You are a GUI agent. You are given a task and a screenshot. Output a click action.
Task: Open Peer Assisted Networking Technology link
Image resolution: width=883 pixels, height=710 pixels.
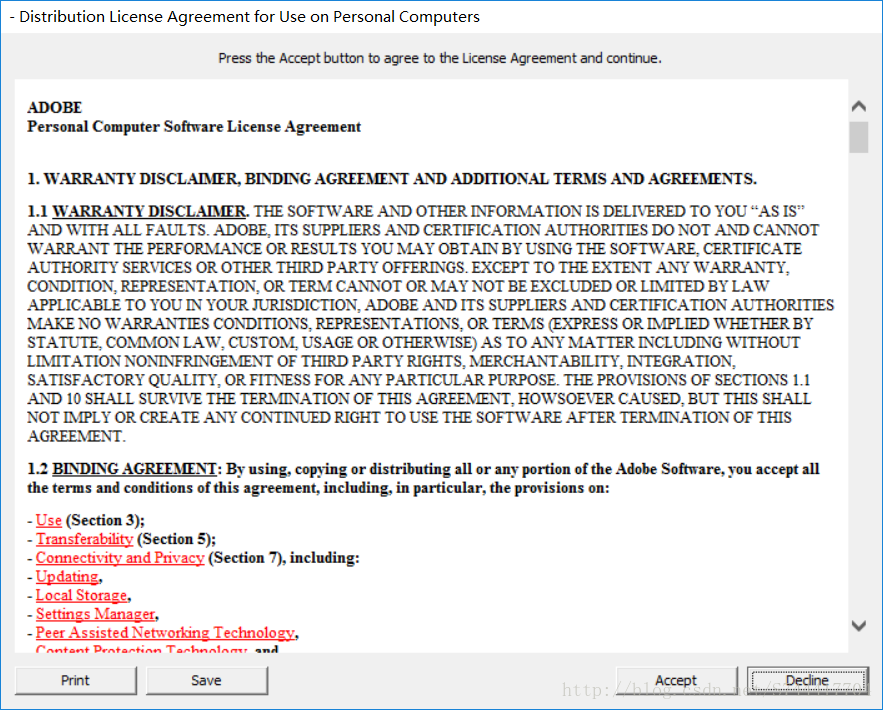165,633
